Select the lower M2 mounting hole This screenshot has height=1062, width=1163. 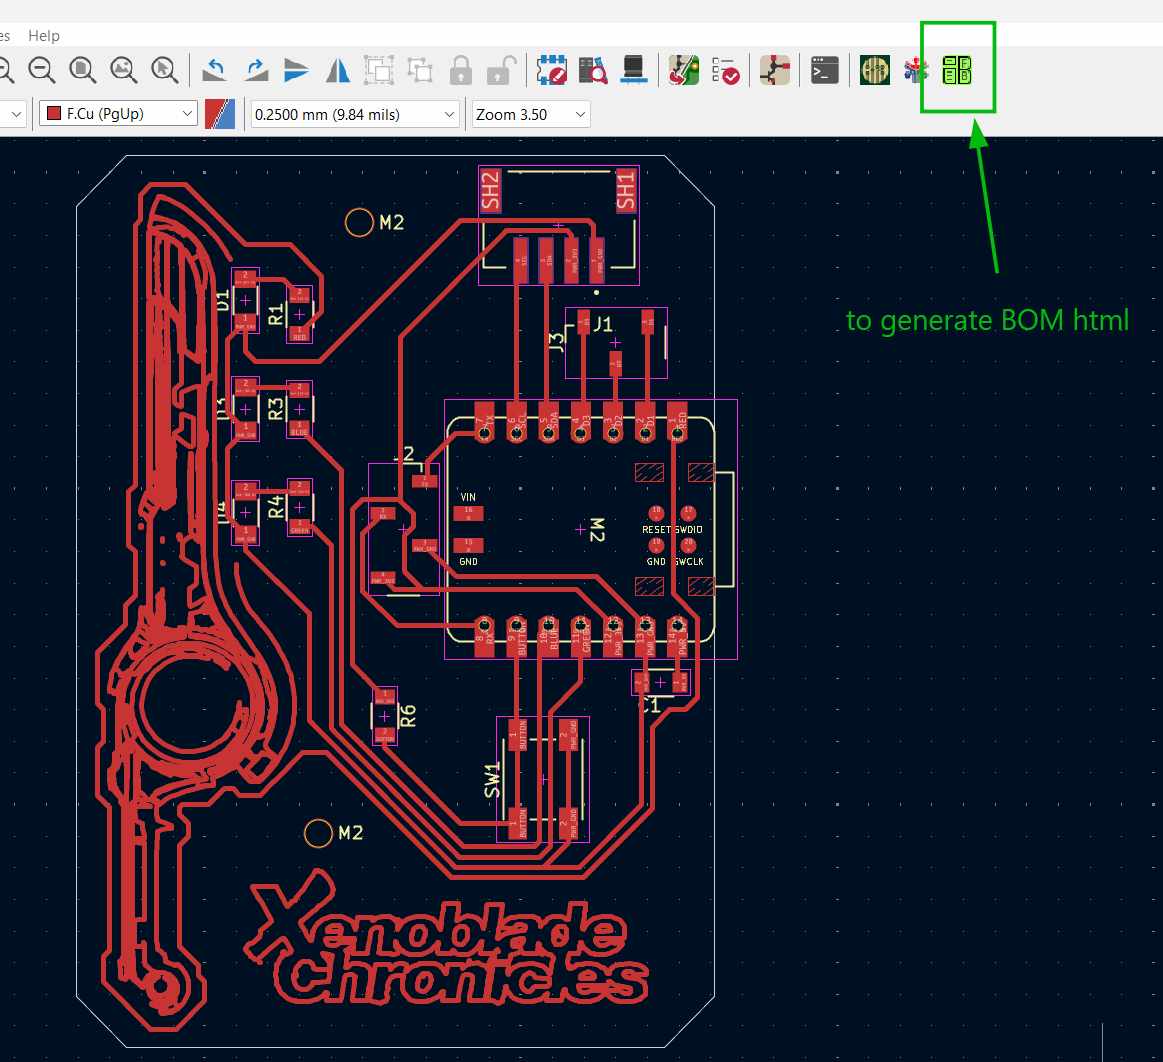pos(318,833)
